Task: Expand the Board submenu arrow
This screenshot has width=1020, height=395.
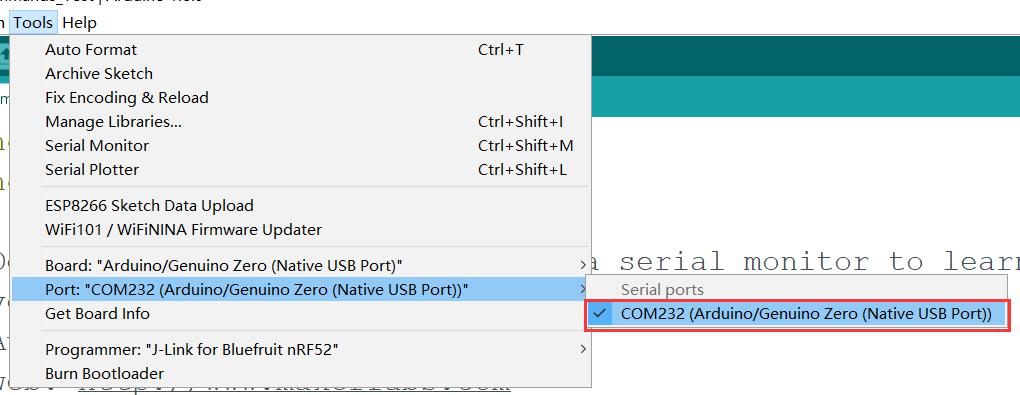Action: click(582, 266)
